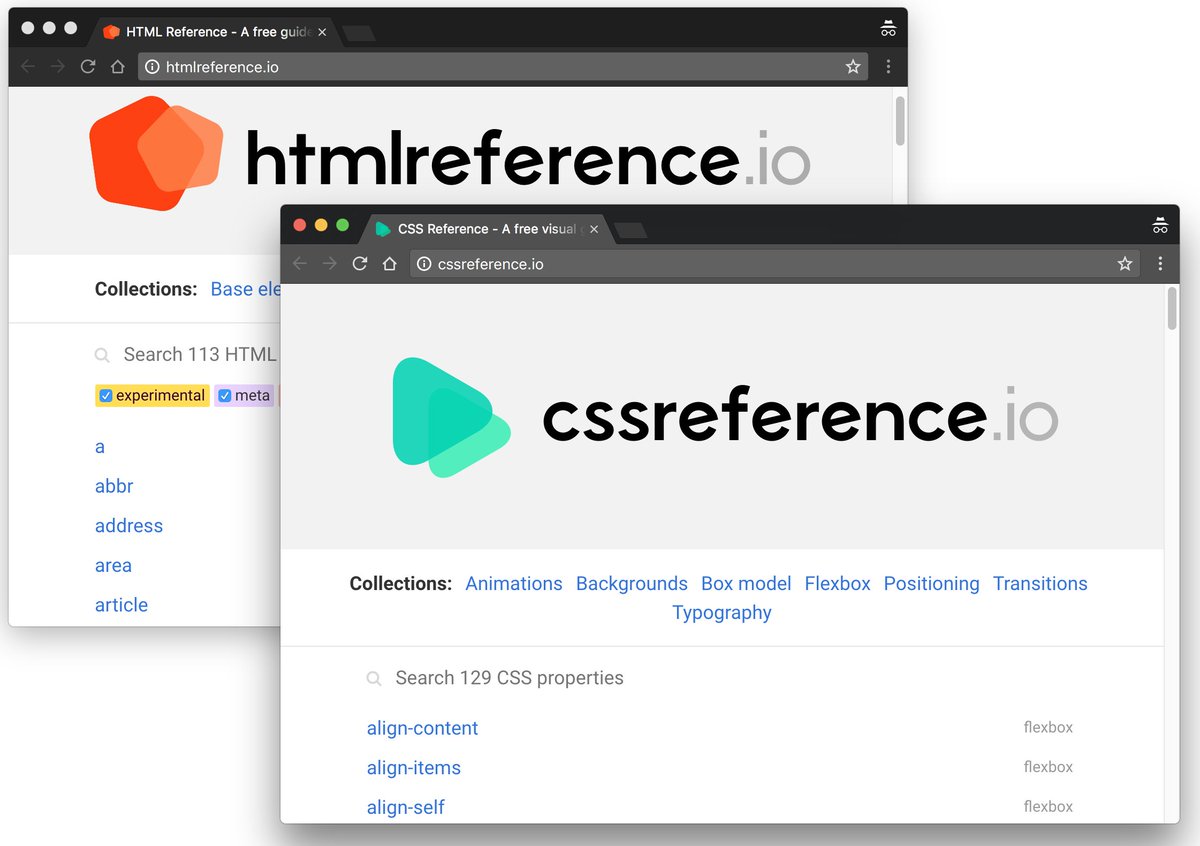Click the cssreference.io address bar
The width and height of the screenshot is (1200, 846).
click(x=776, y=264)
